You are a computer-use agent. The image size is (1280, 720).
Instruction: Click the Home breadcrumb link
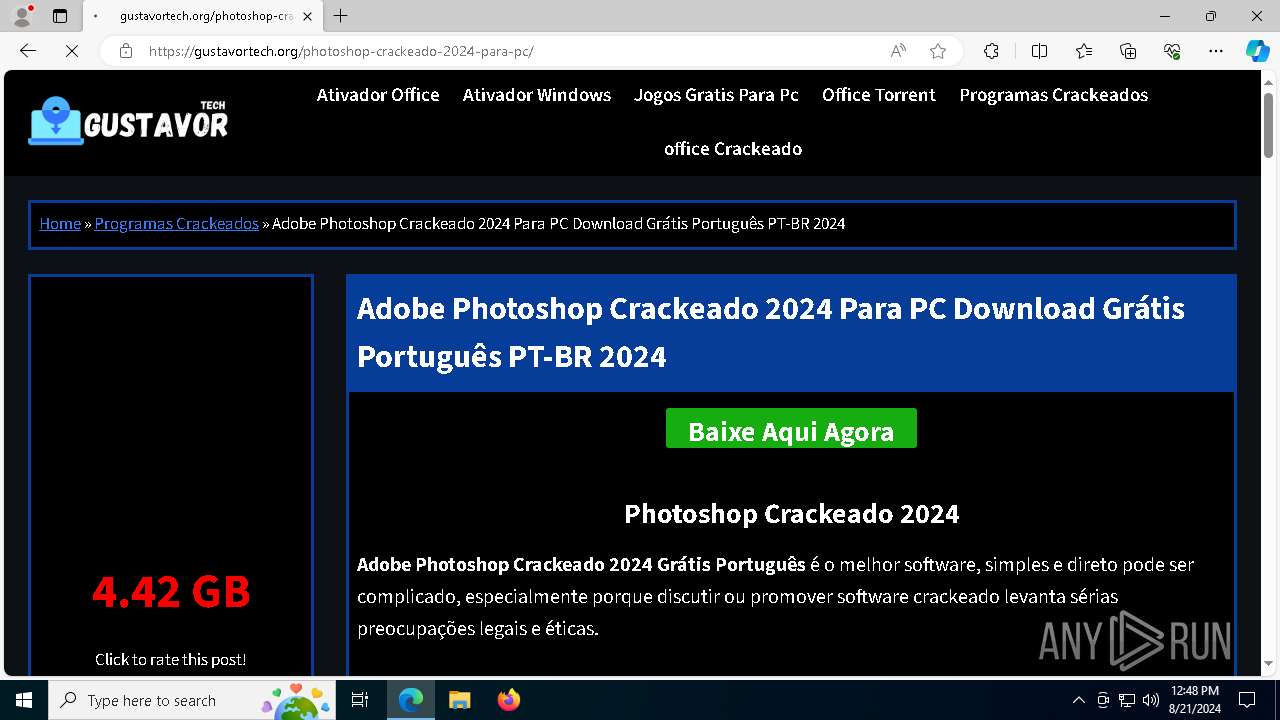coord(60,223)
